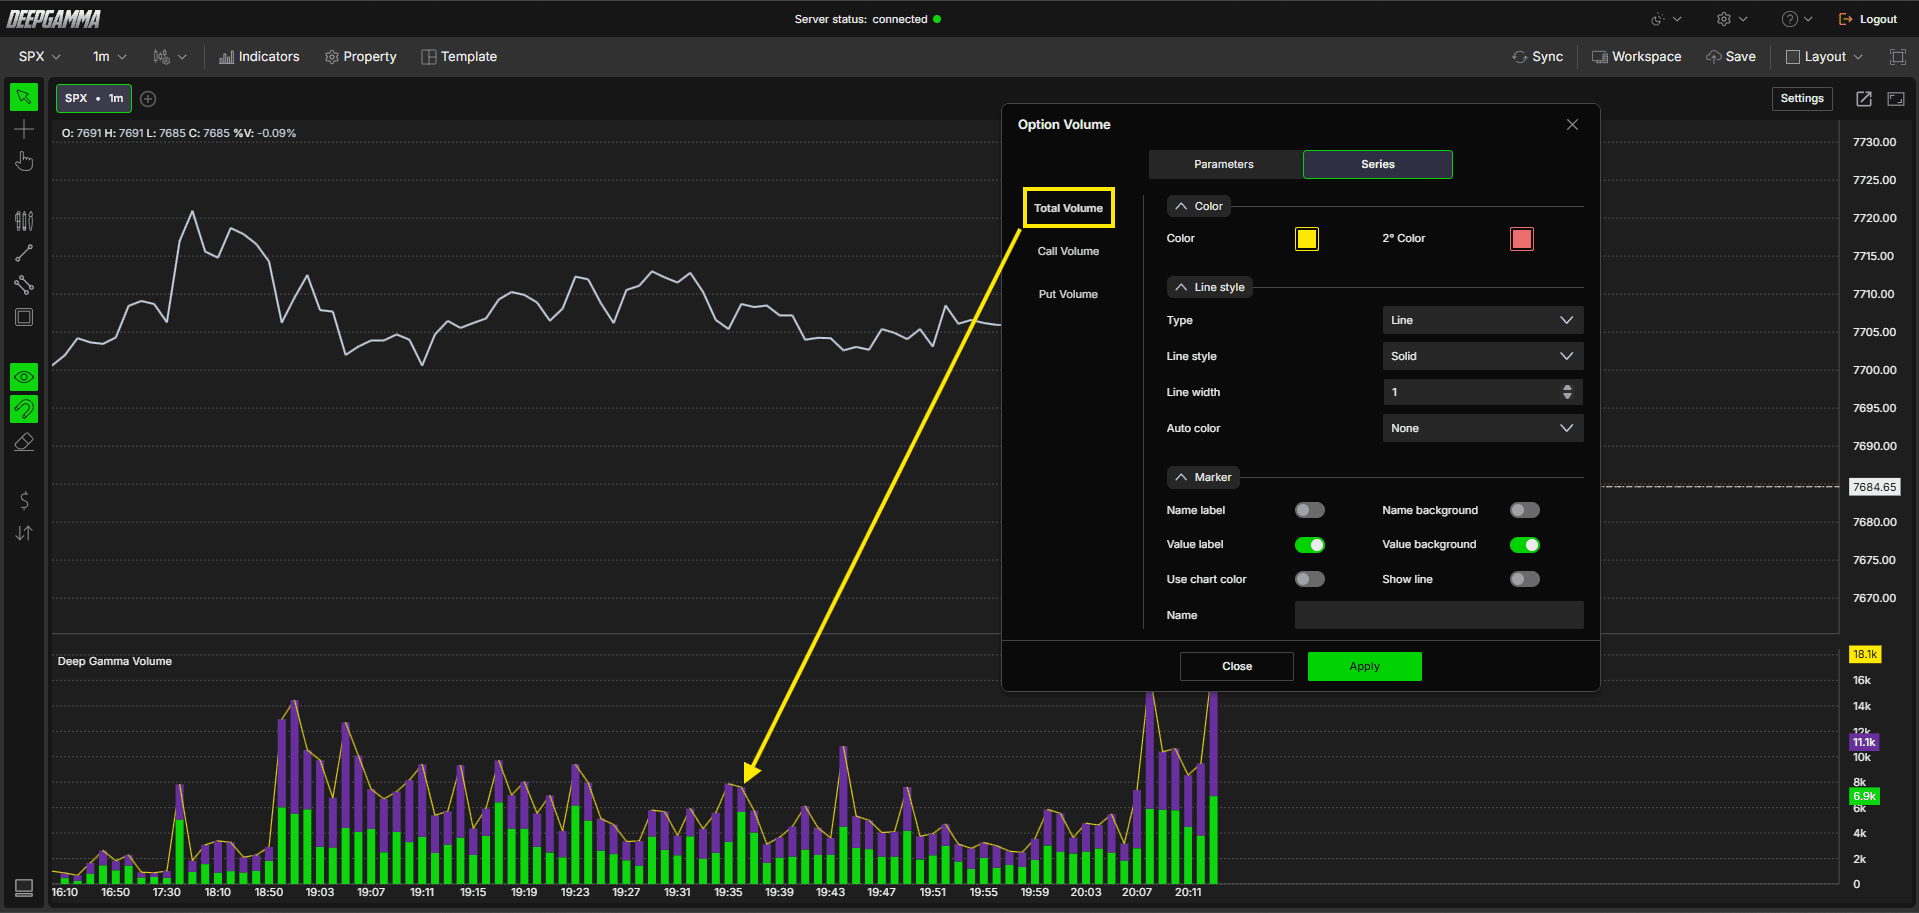Select the rectangle shape tool
Image resolution: width=1919 pixels, height=913 pixels.
coord(24,317)
